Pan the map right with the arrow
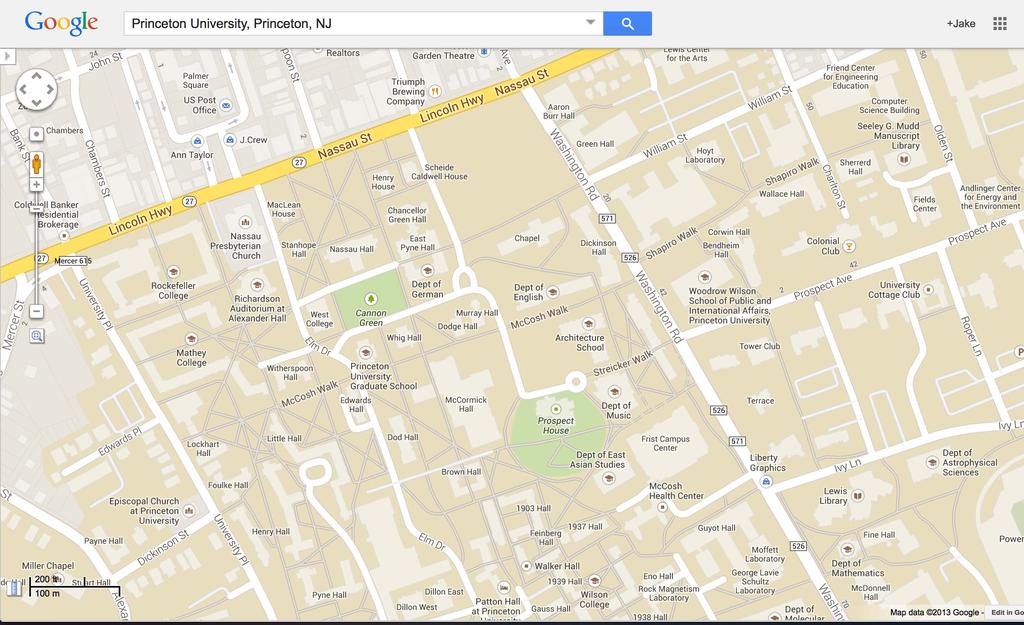 50,89
